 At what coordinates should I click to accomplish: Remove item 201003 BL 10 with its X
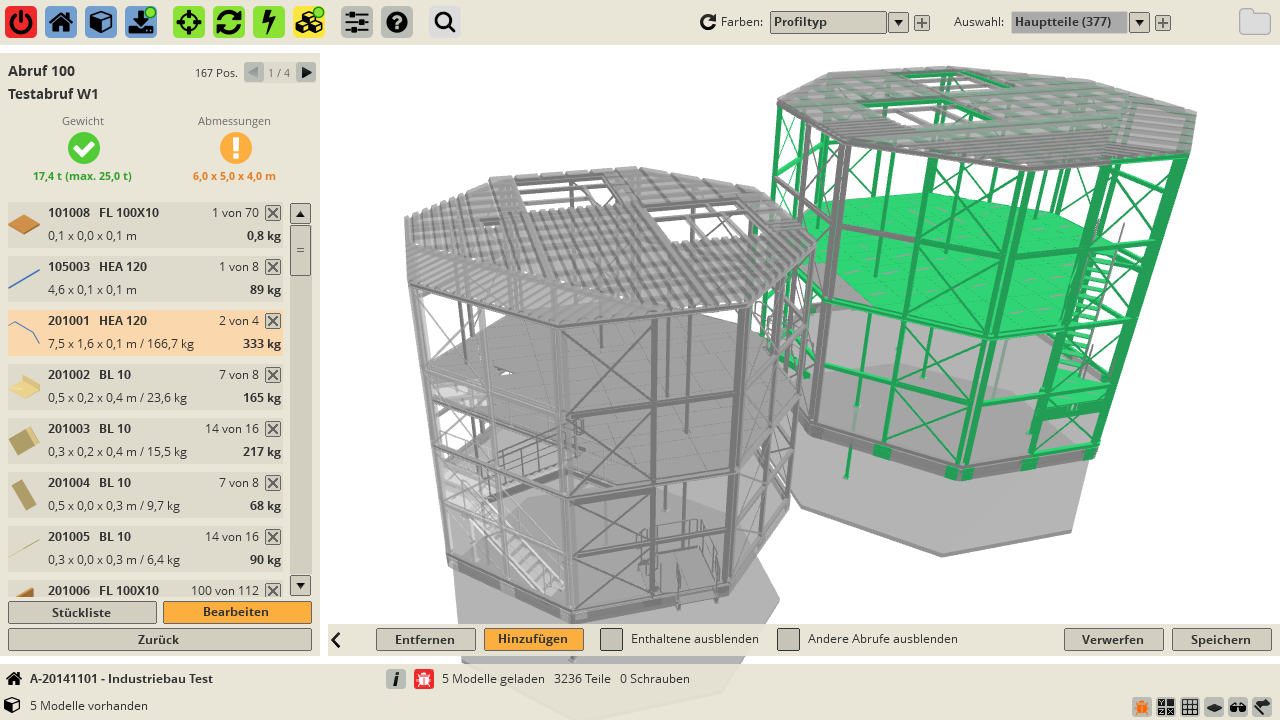click(273, 429)
